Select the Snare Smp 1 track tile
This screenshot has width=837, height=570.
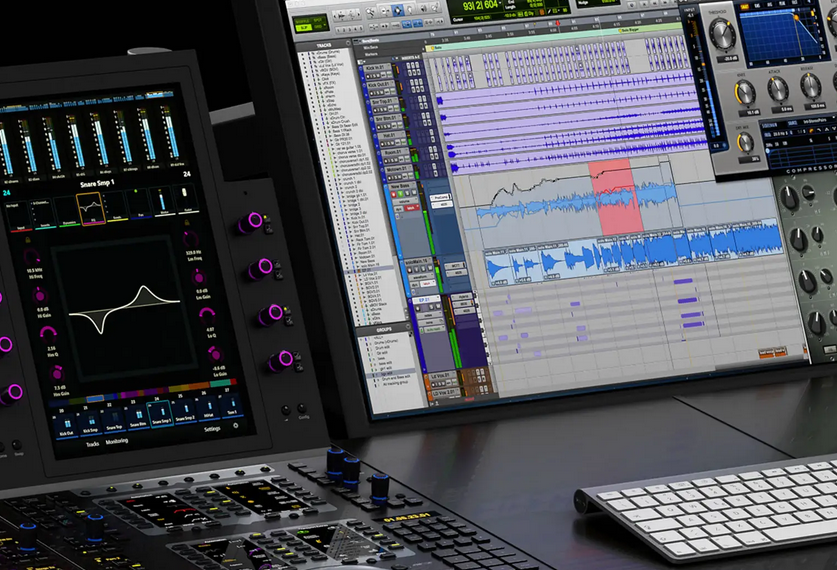[x=160, y=414]
